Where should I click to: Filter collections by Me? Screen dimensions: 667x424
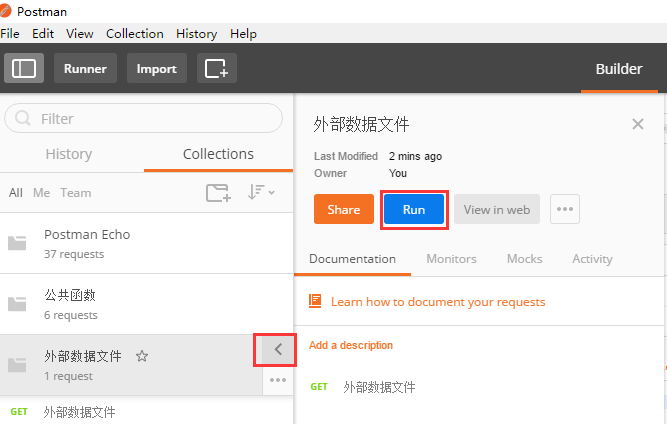pos(42,193)
